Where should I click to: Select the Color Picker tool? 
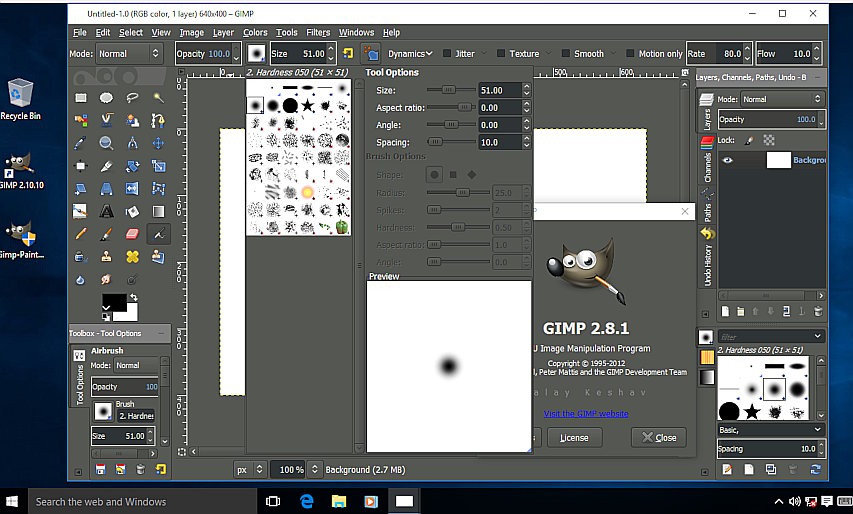(81, 143)
